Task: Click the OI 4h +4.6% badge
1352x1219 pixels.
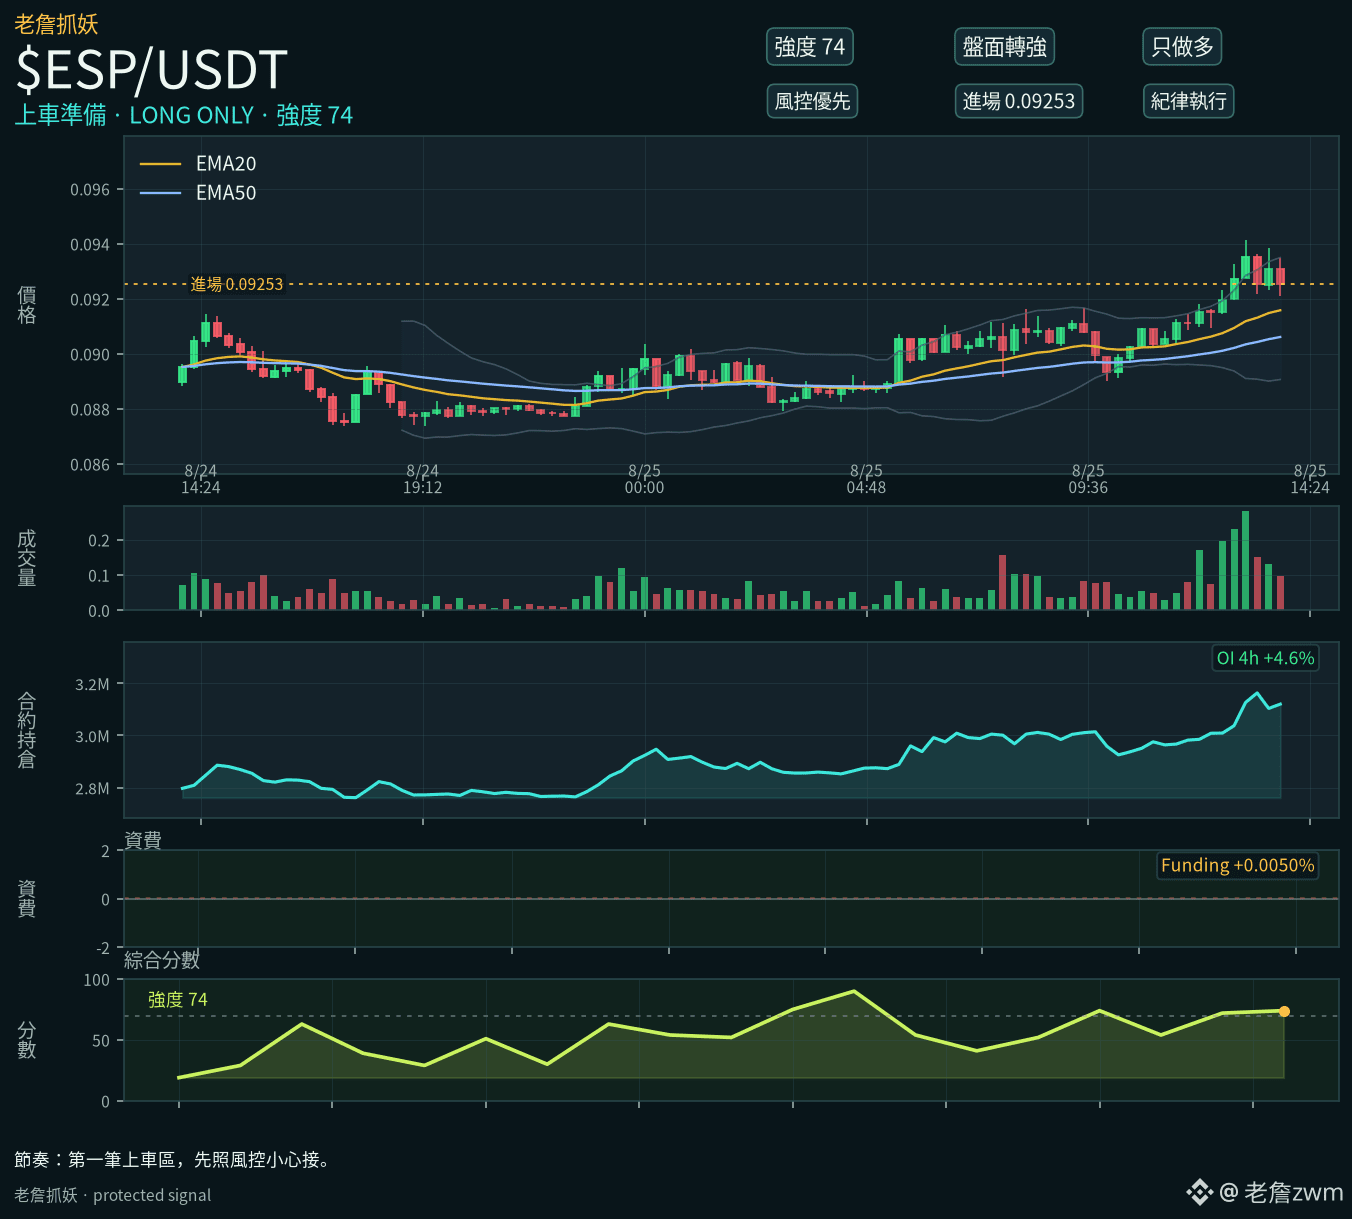Action: coord(1265,658)
